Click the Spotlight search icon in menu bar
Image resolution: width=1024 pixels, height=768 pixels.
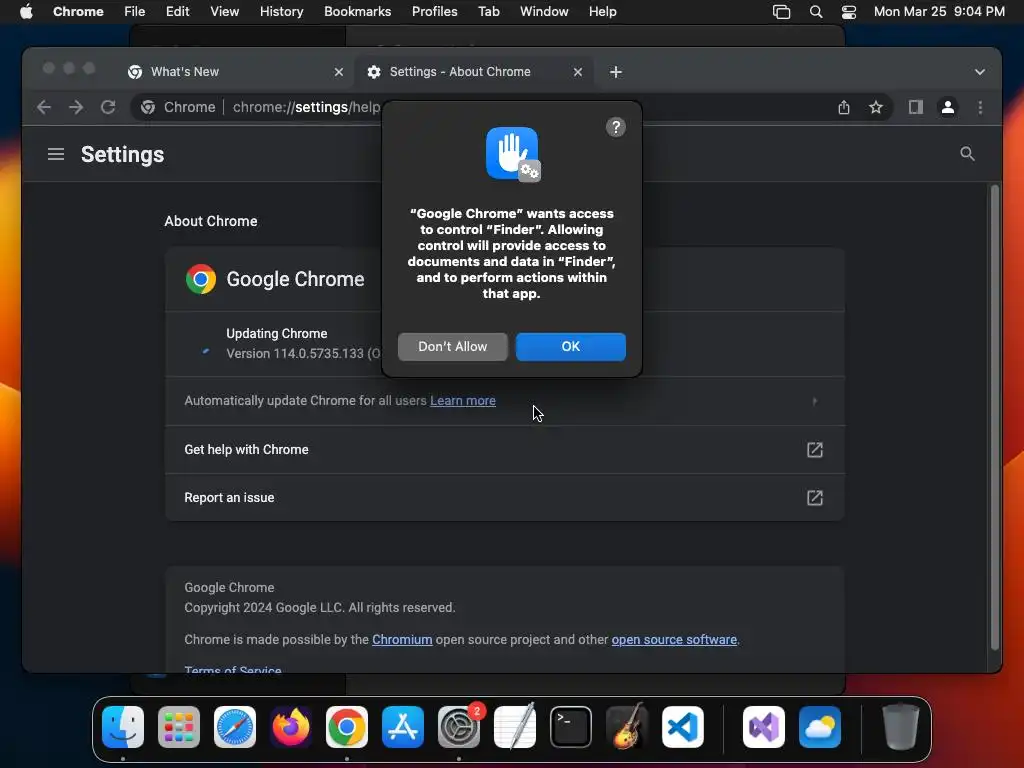click(x=816, y=12)
